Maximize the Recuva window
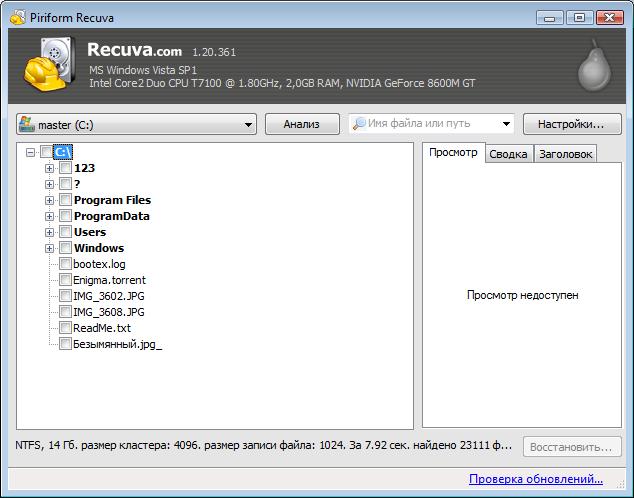Image resolution: width=634 pixels, height=498 pixels. tap(578, 17)
